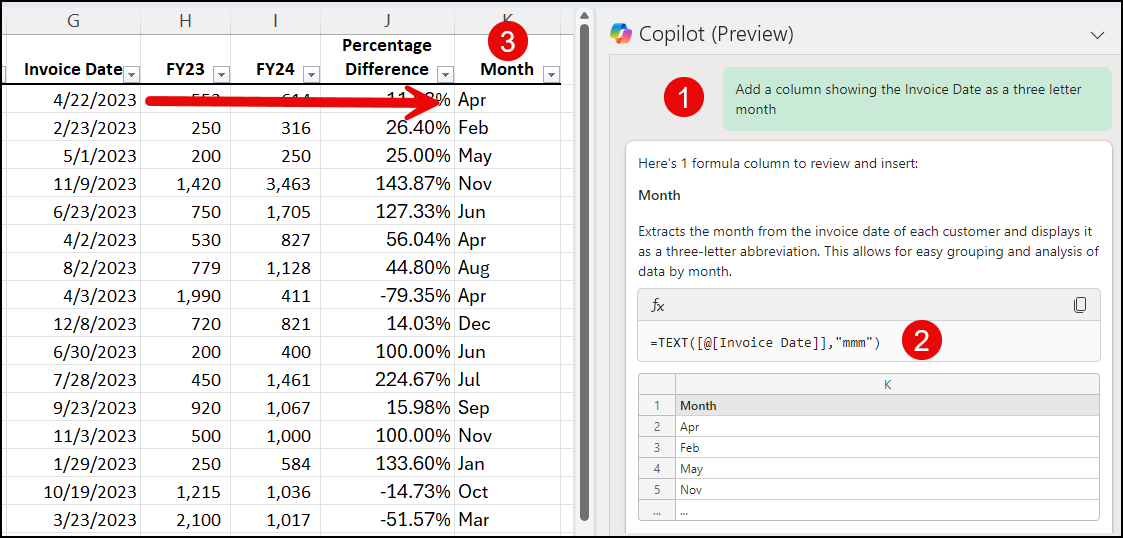Select column G header
Image resolution: width=1123 pixels, height=538 pixels.
[73, 21]
